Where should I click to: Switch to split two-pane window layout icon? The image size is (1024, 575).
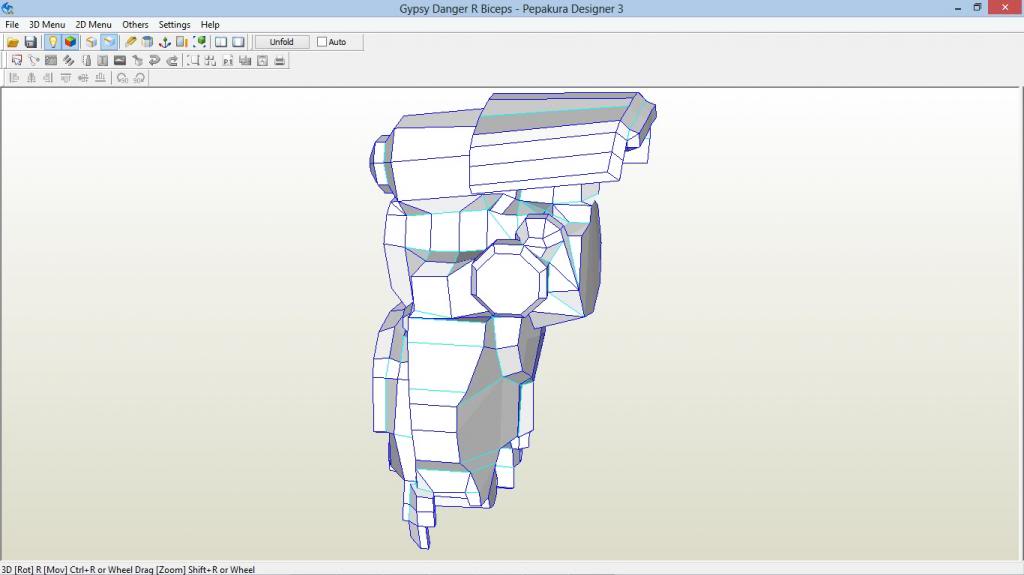pyautogui.click(x=221, y=42)
